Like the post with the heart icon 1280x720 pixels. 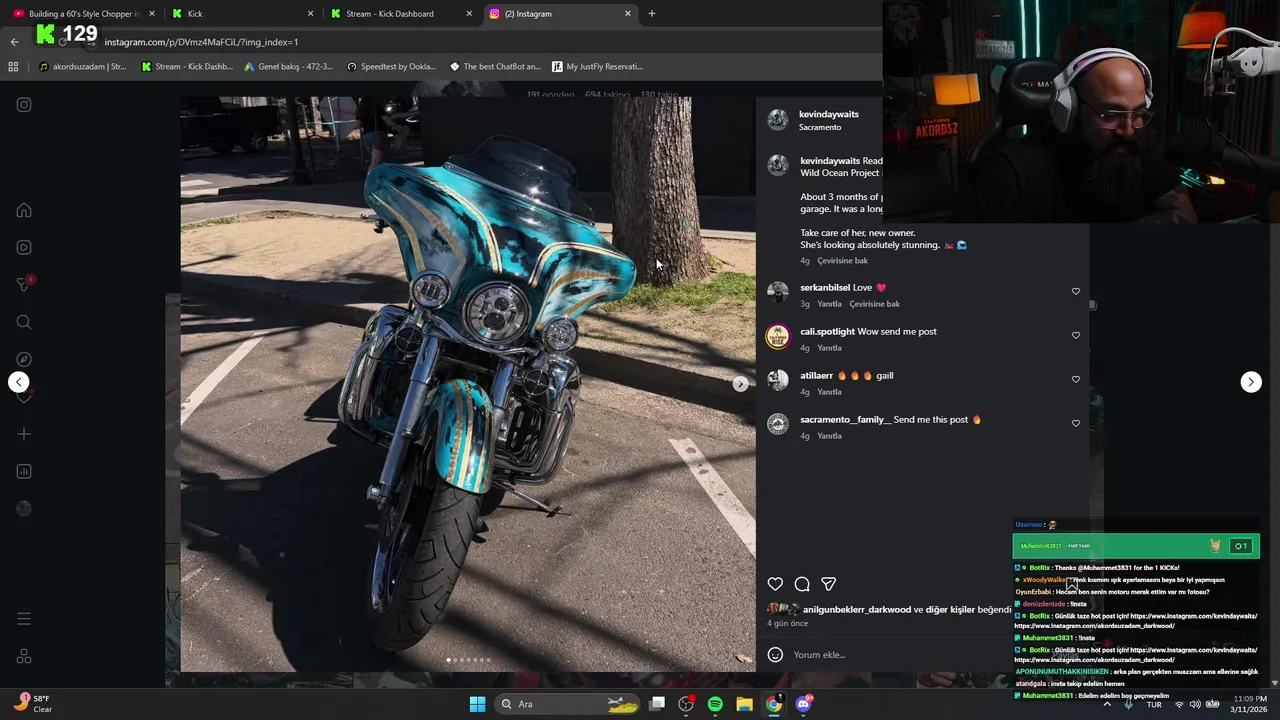coord(775,584)
